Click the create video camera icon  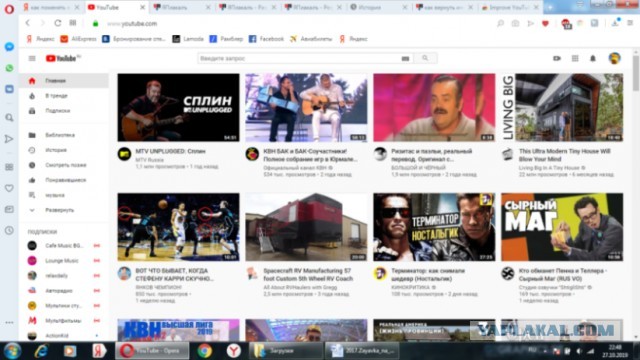[557, 58]
